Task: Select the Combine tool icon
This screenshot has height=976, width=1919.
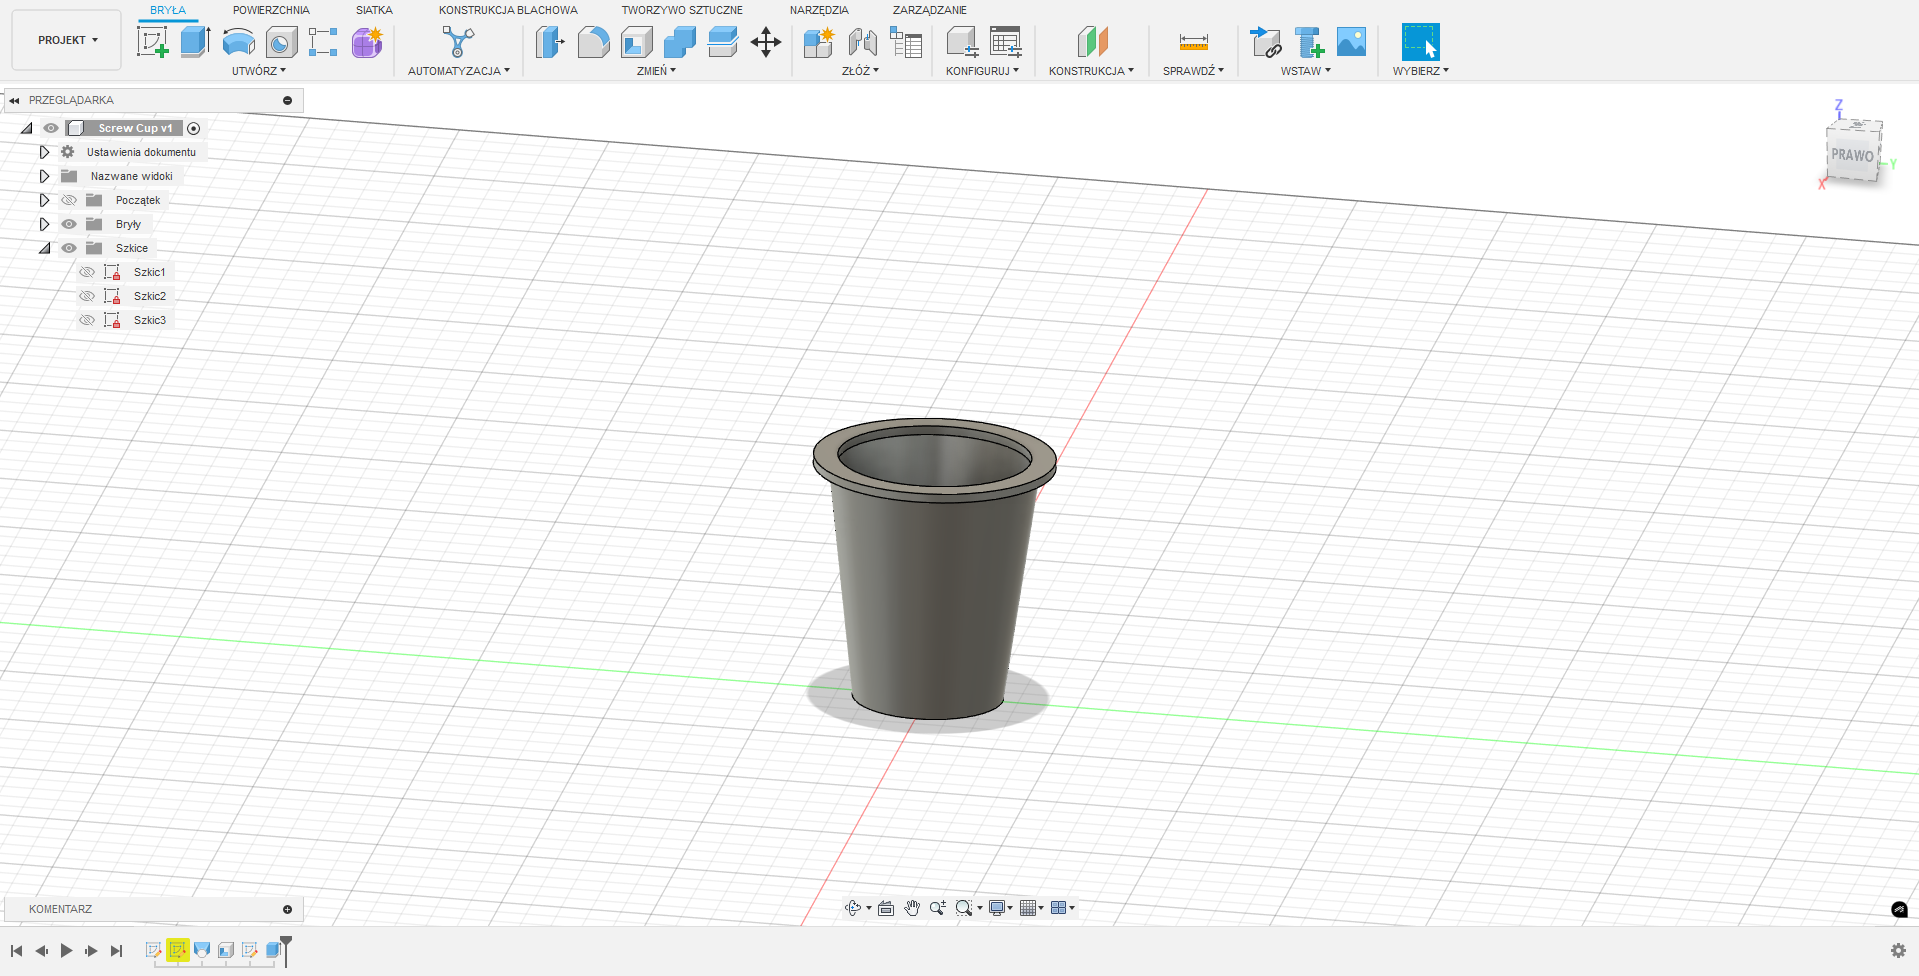Action: (x=679, y=42)
